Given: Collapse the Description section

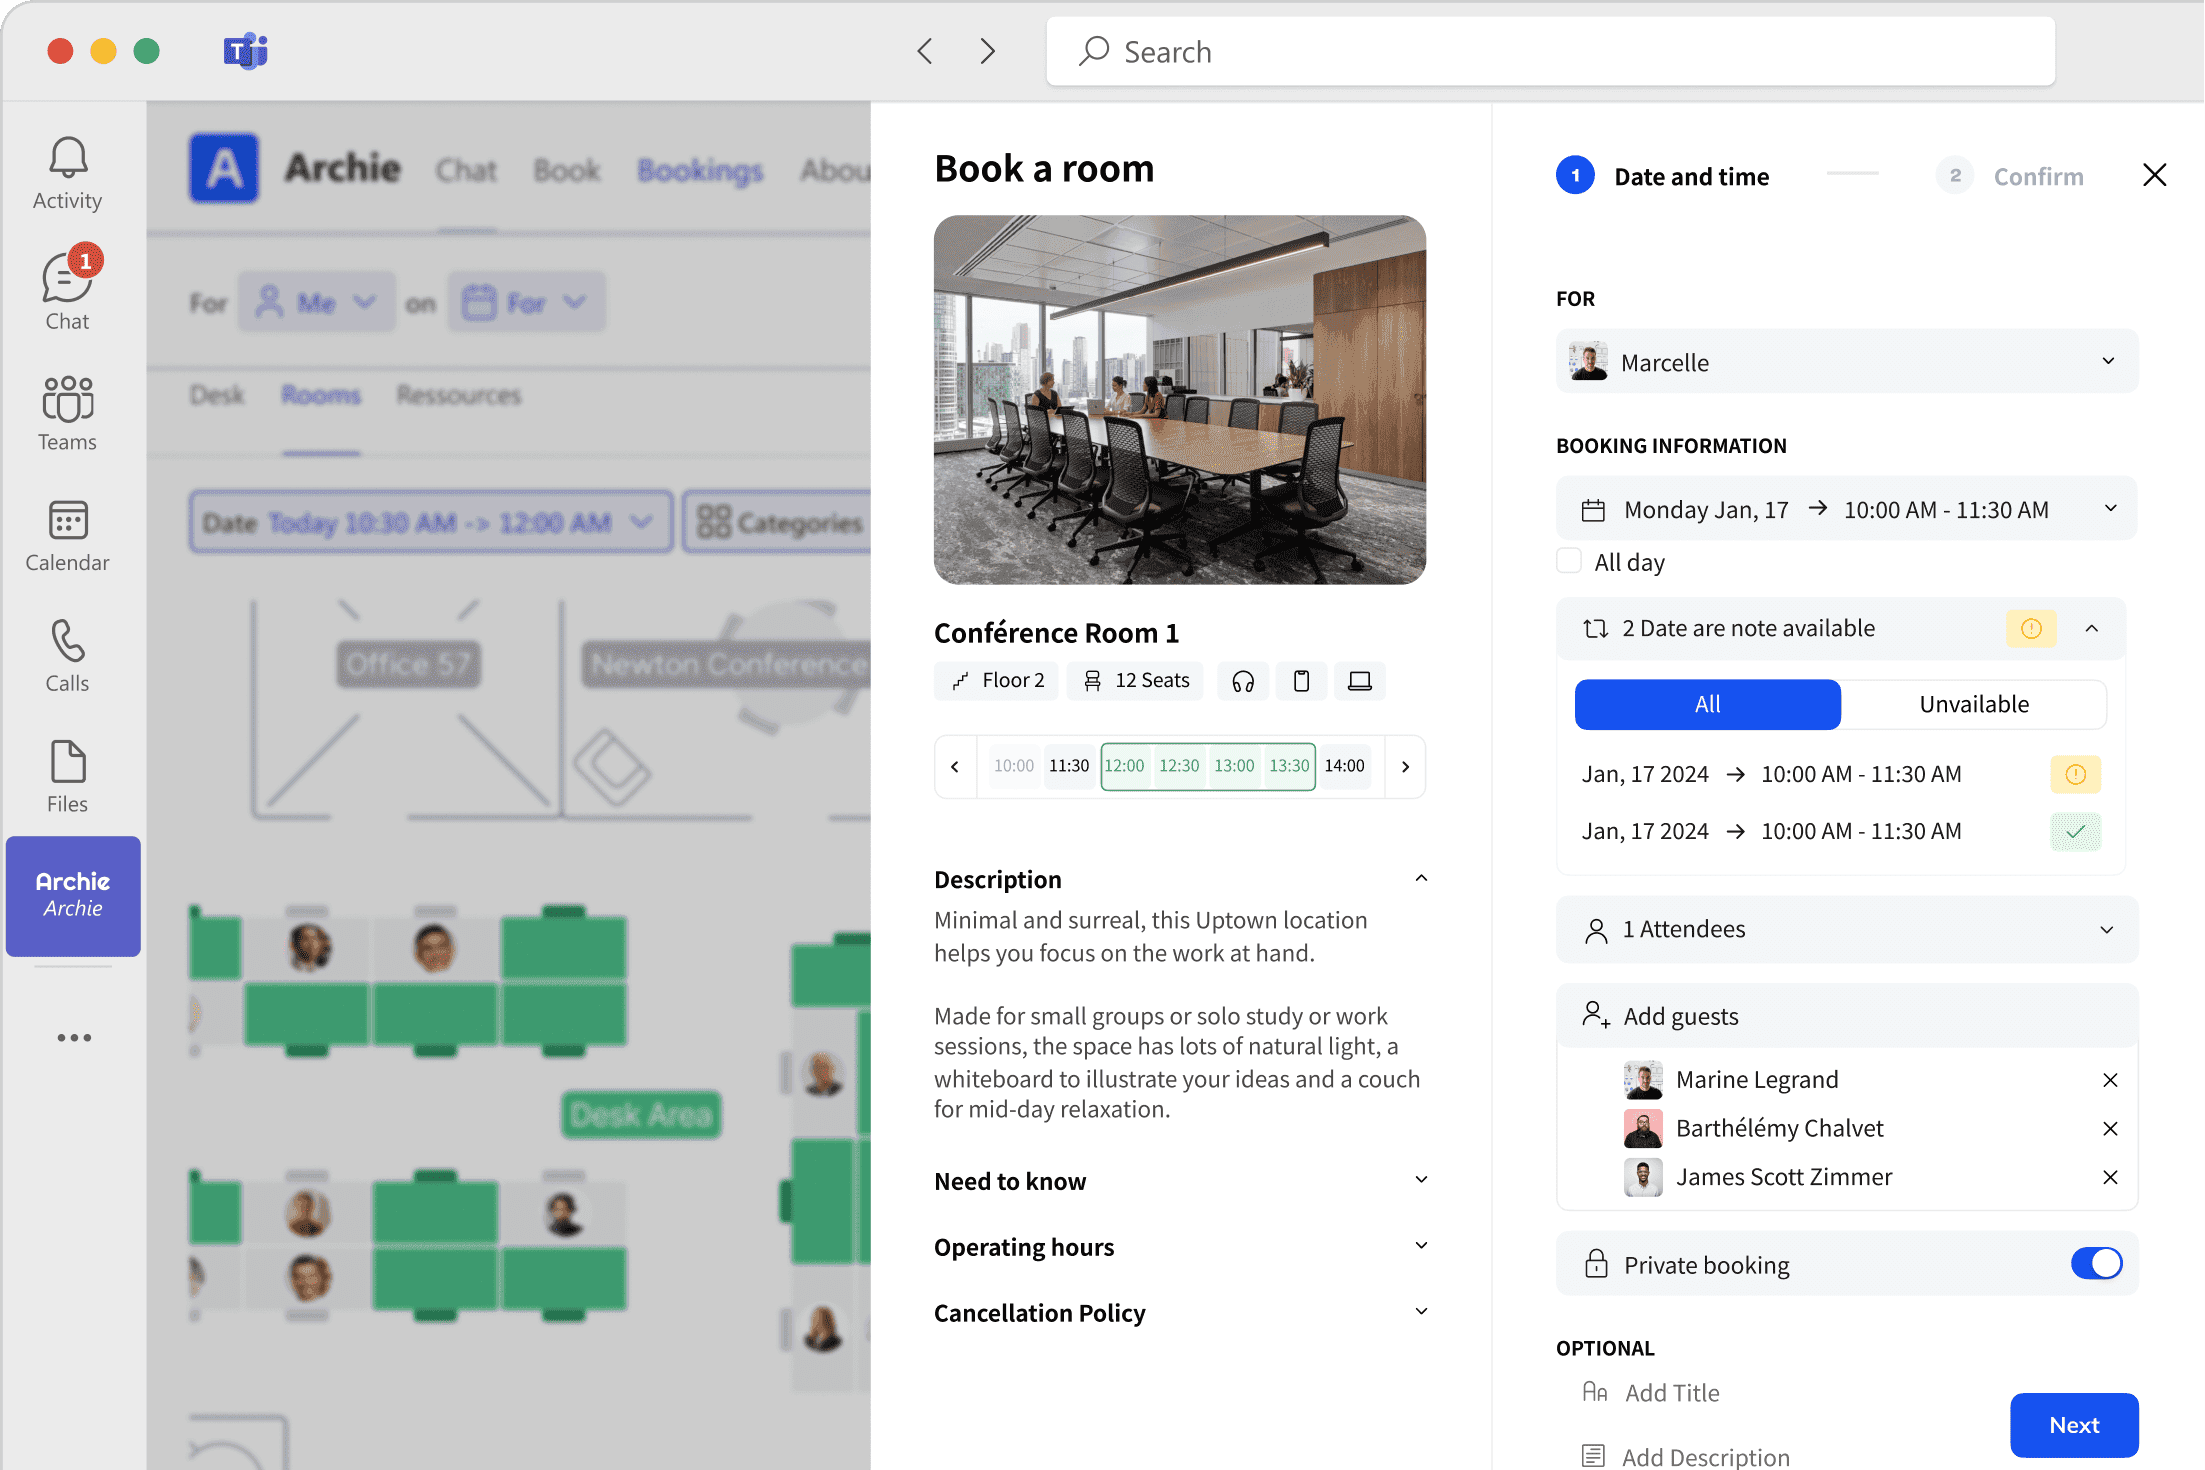Looking at the screenshot, I should pyautogui.click(x=1421, y=877).
